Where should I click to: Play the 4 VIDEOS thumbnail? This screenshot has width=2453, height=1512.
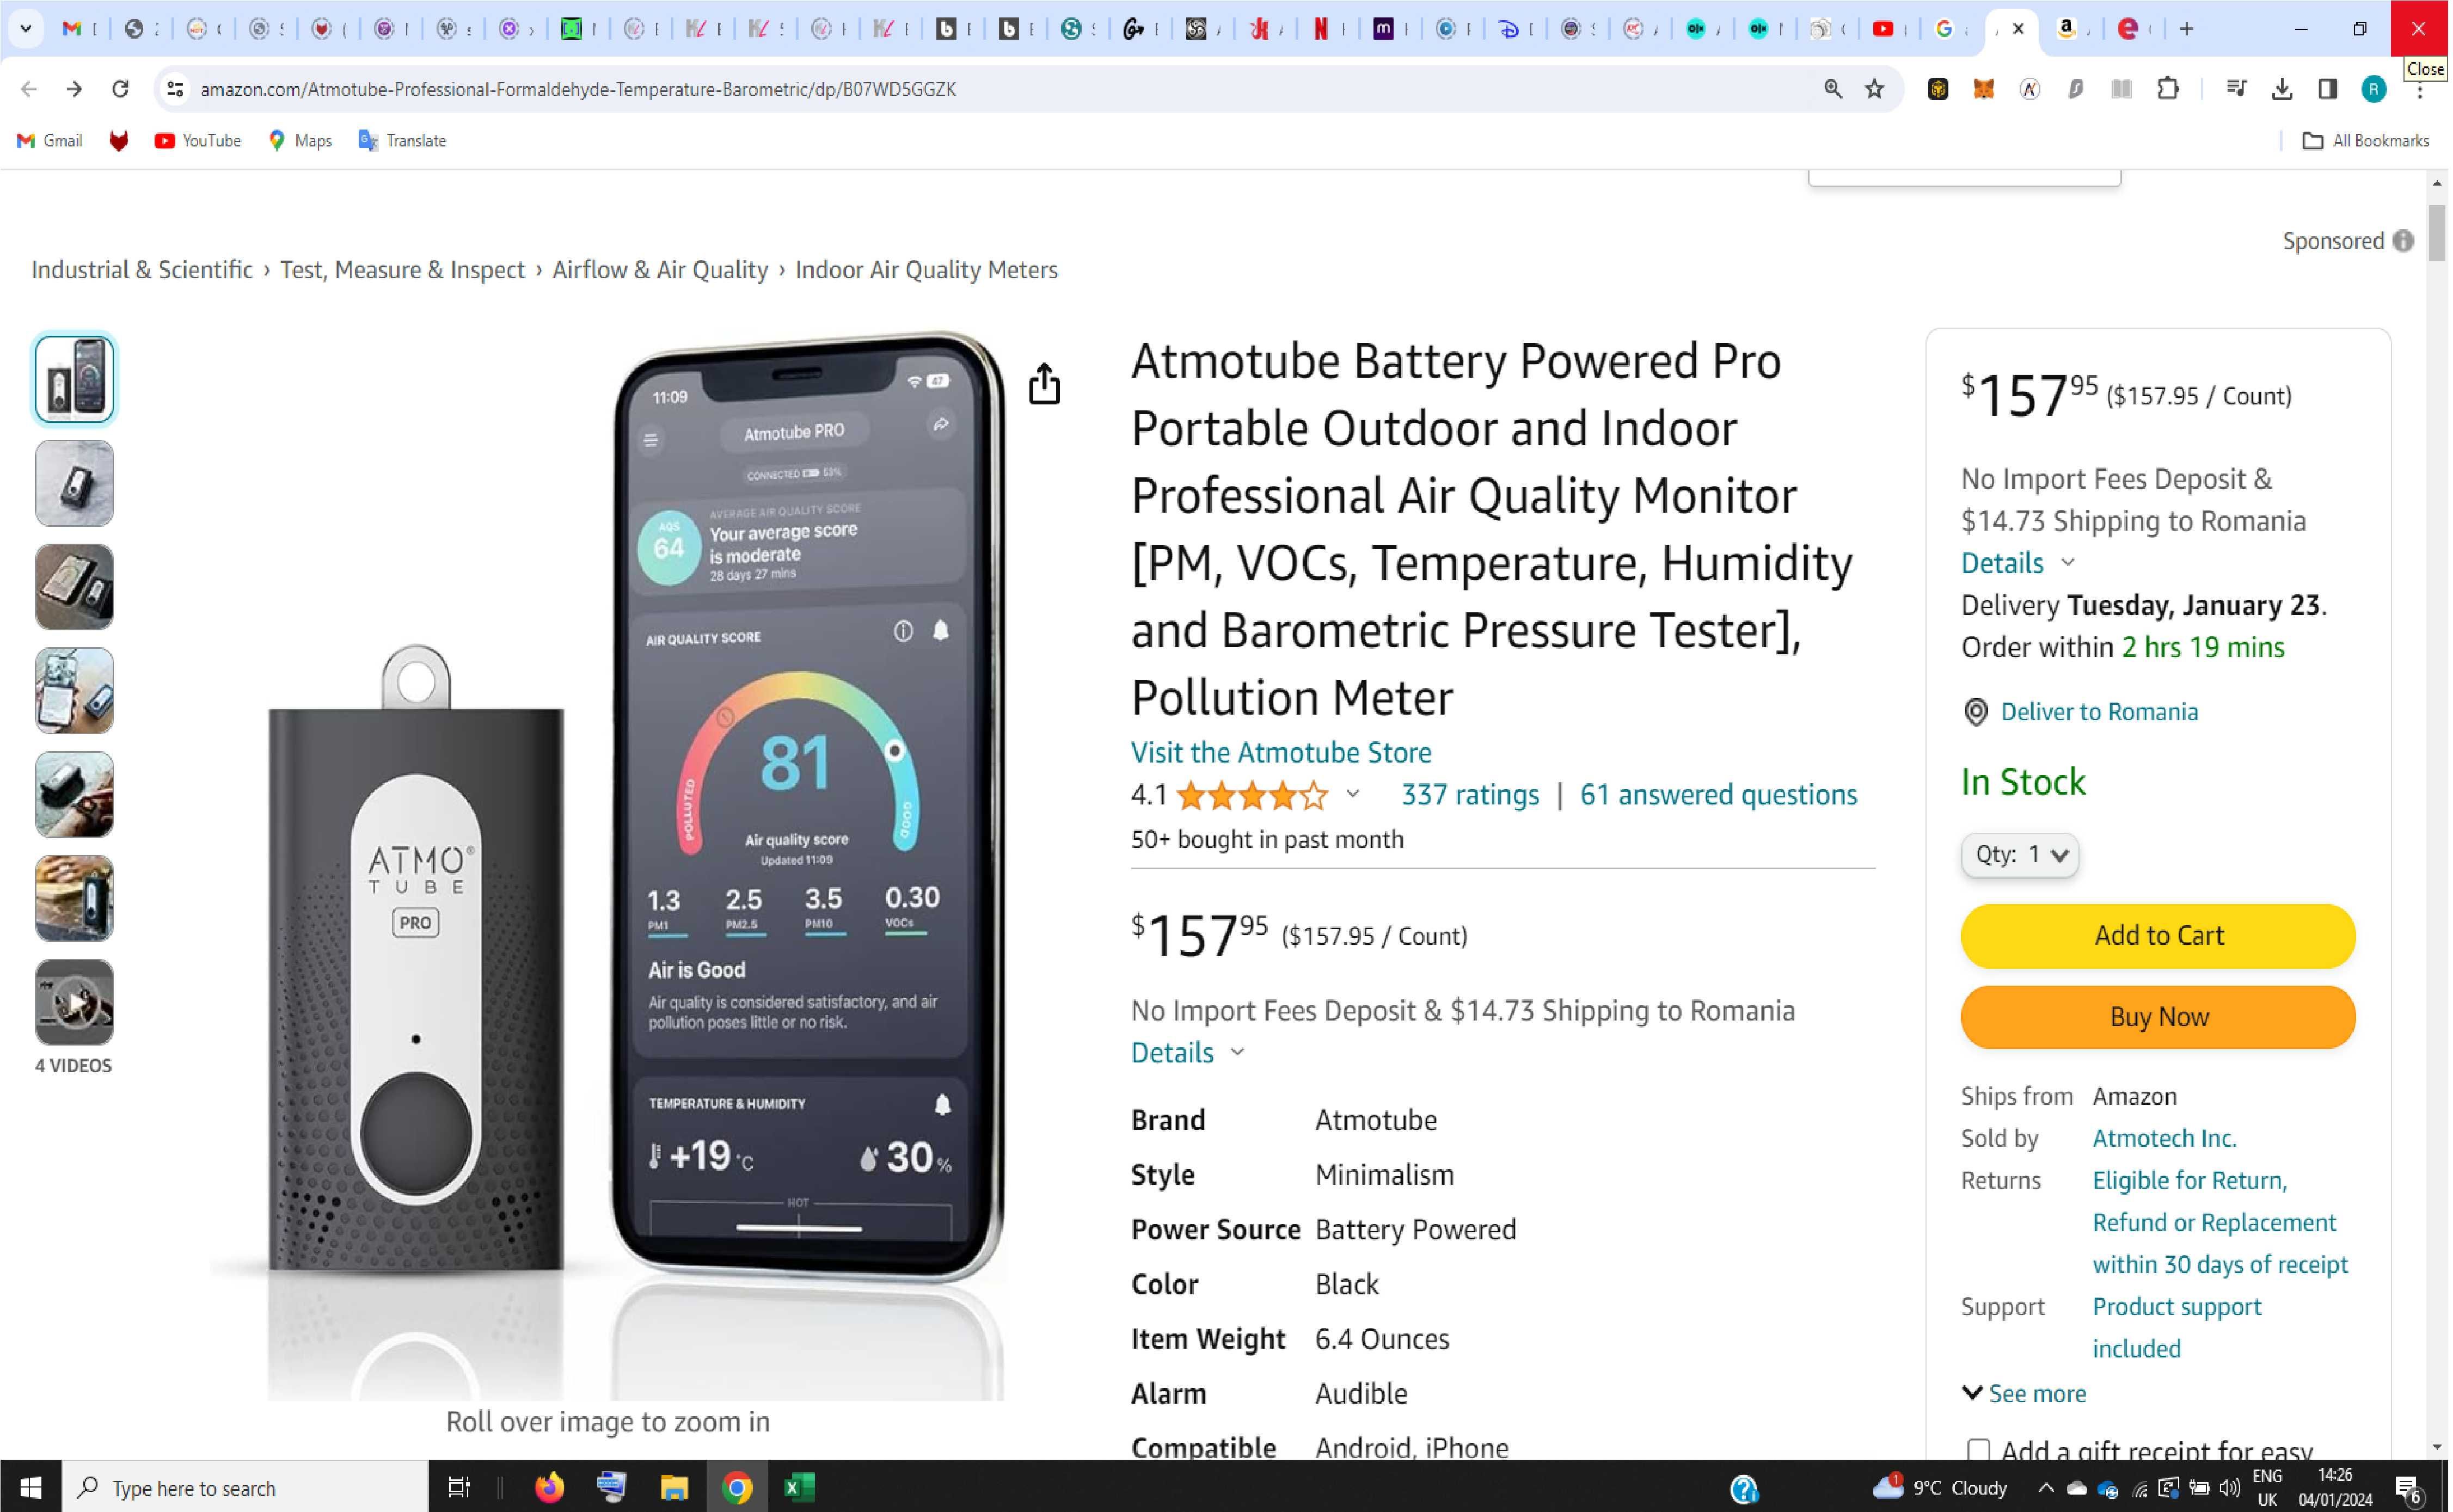pos(74,1002)
